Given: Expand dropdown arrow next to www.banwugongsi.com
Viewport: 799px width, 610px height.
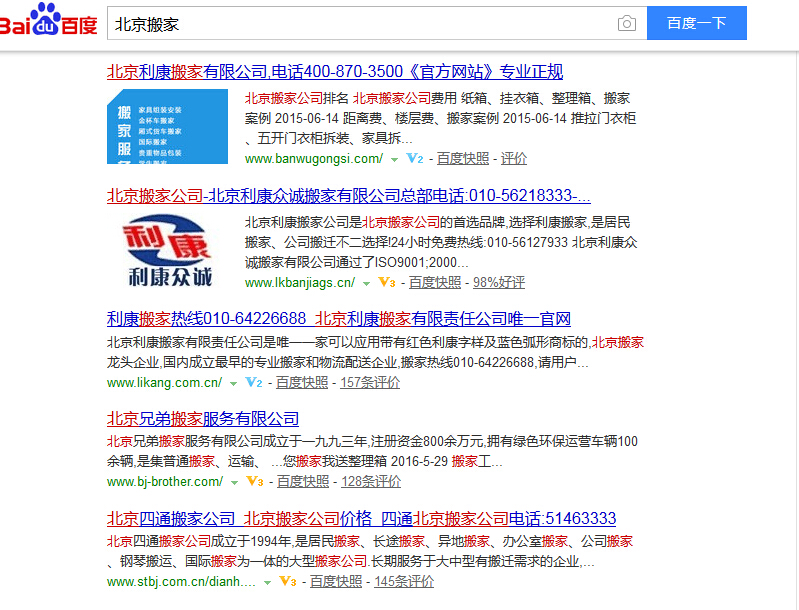Looking at the screenshot, I should pyautogui.click(x=394, y=159).
